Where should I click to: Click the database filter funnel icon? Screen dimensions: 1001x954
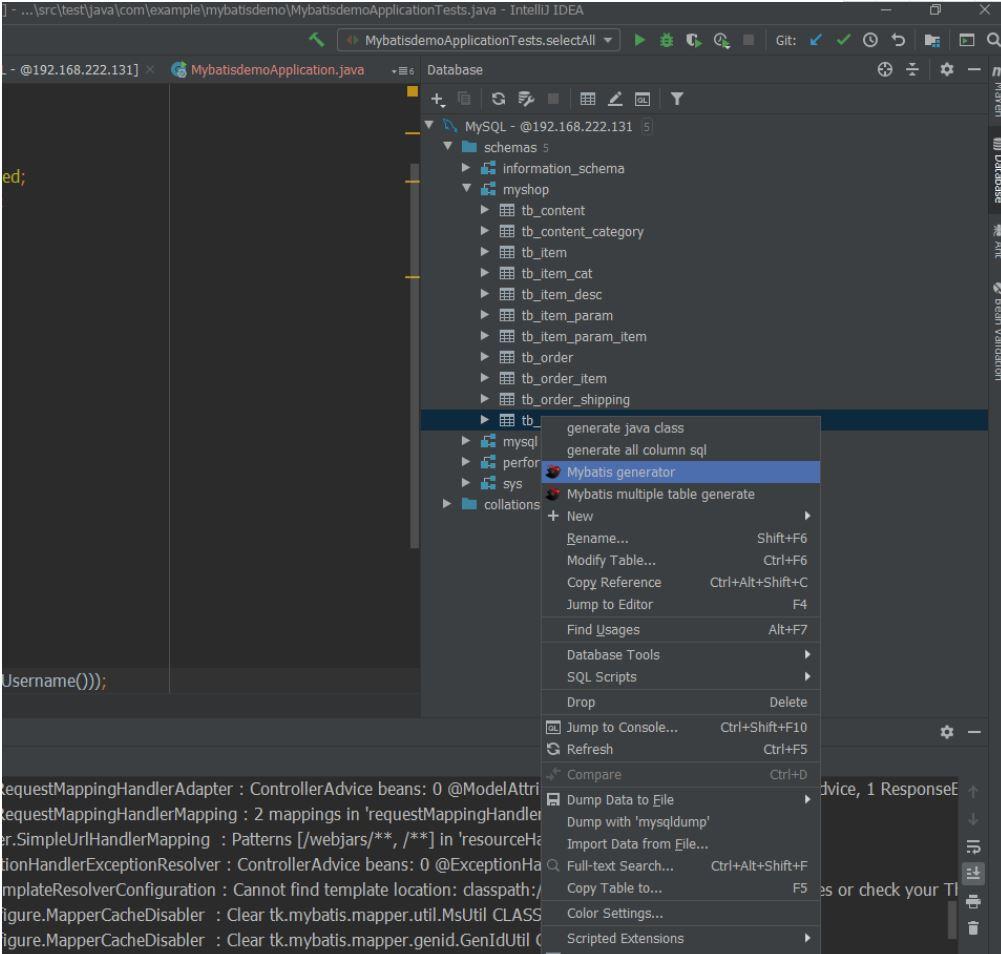[676, 98]
